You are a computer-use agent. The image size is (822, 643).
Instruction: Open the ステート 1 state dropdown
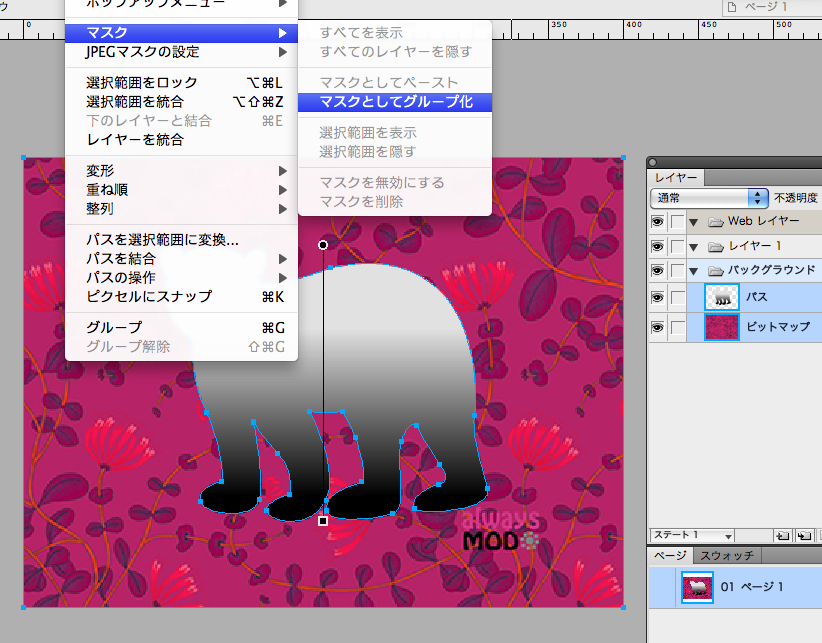(692, 536)
